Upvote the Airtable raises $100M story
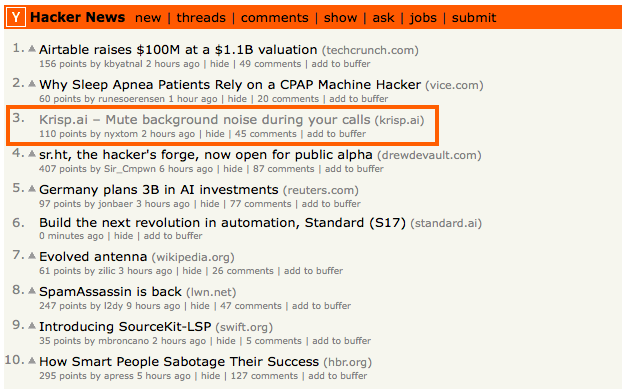The height and width of the screenshot is (389, 622). pos(32,49)
